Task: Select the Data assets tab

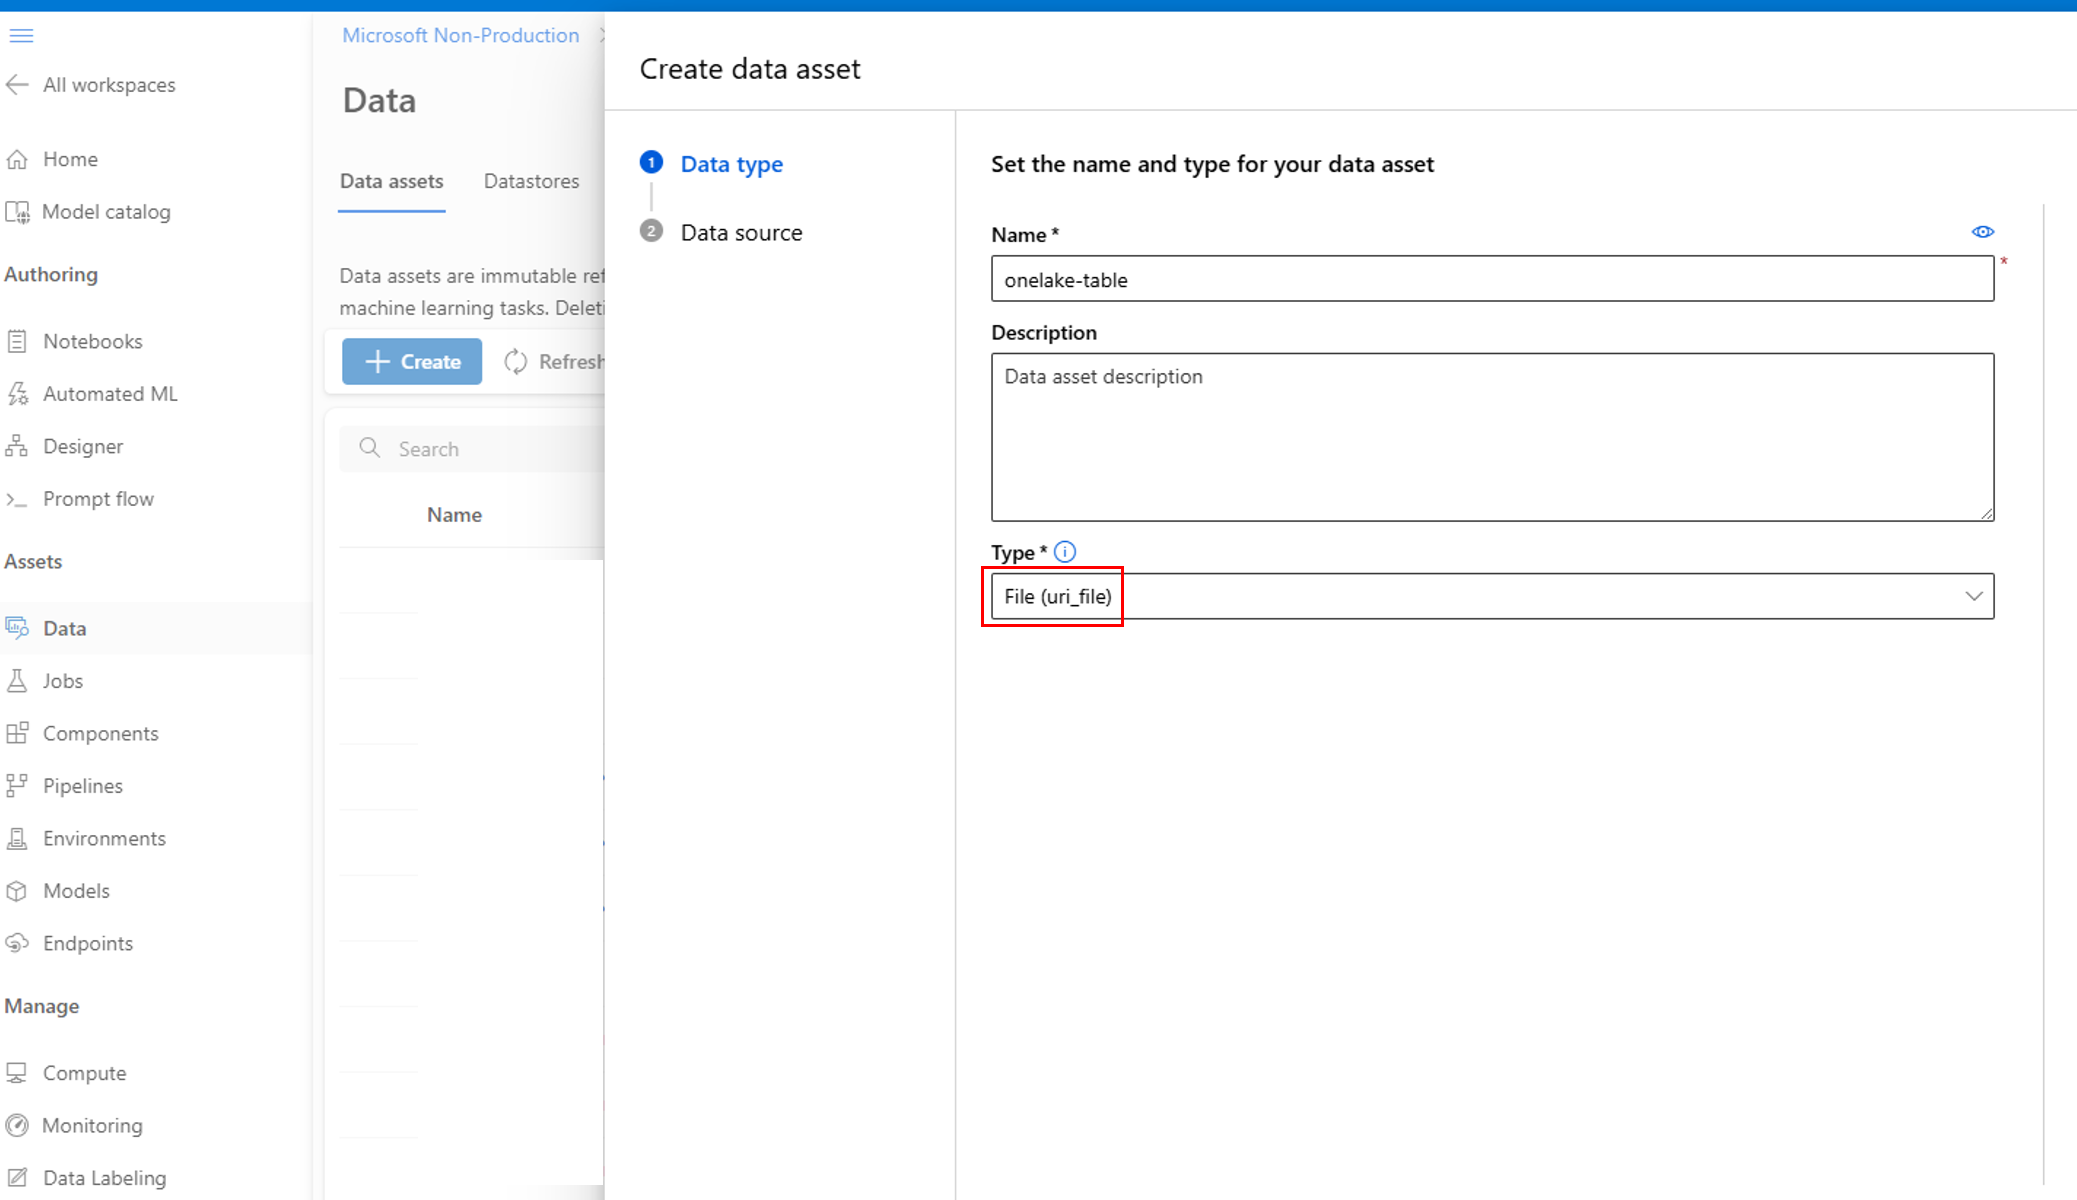Action: point(391,181)
